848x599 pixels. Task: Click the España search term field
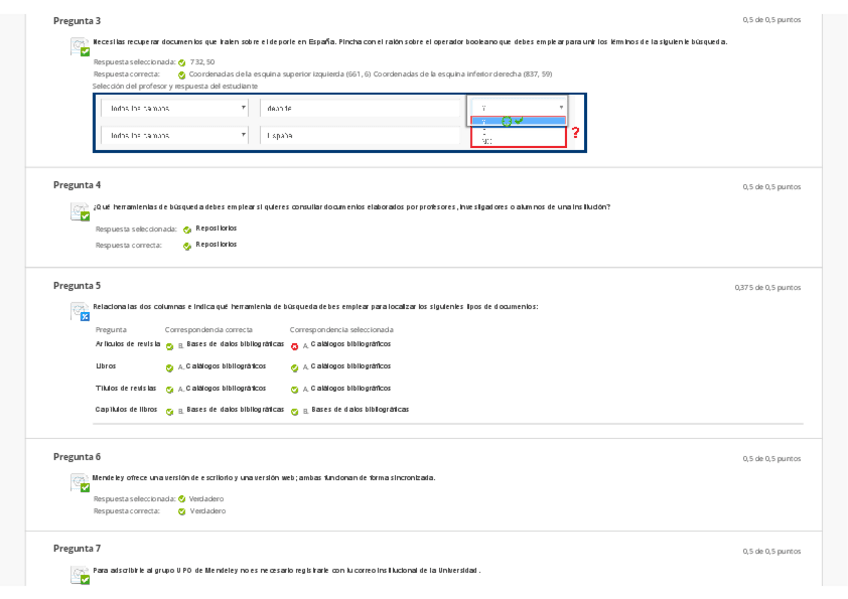pos(360,135)
